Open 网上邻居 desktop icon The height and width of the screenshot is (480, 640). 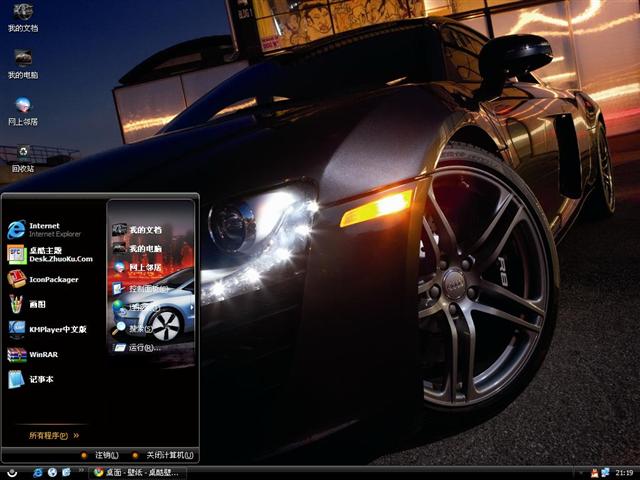[23, 111]
